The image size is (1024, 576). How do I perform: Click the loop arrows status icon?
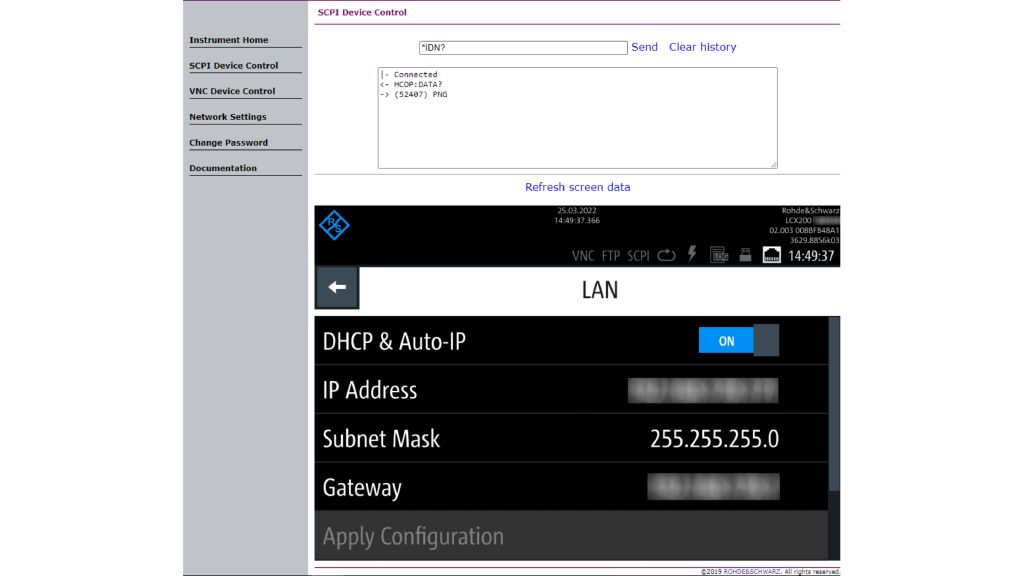click(x=667, y=255)
